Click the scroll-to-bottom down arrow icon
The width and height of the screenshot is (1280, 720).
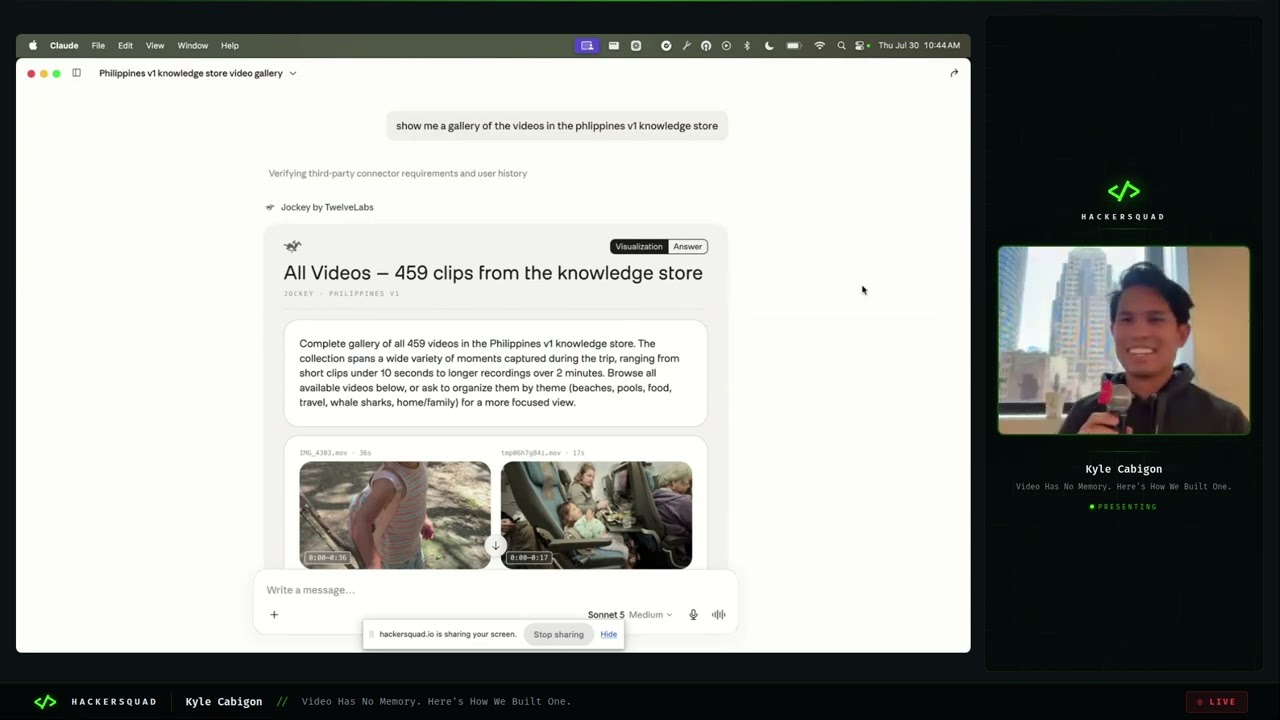495,546
